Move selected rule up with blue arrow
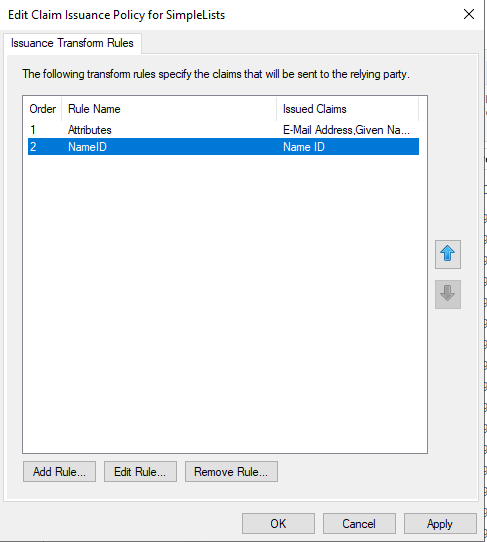Viewport: 487px width, 542px height. [448, 254]
